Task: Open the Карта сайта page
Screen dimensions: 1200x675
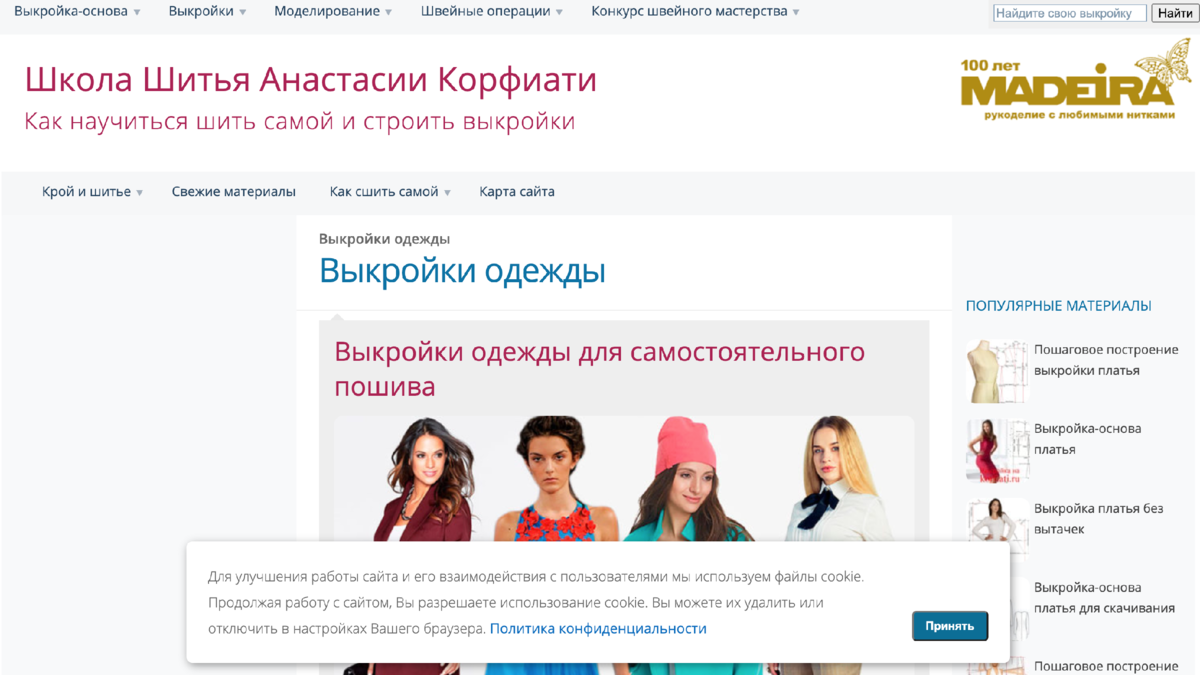Action: pyautogui.click(x=517, y=191)
